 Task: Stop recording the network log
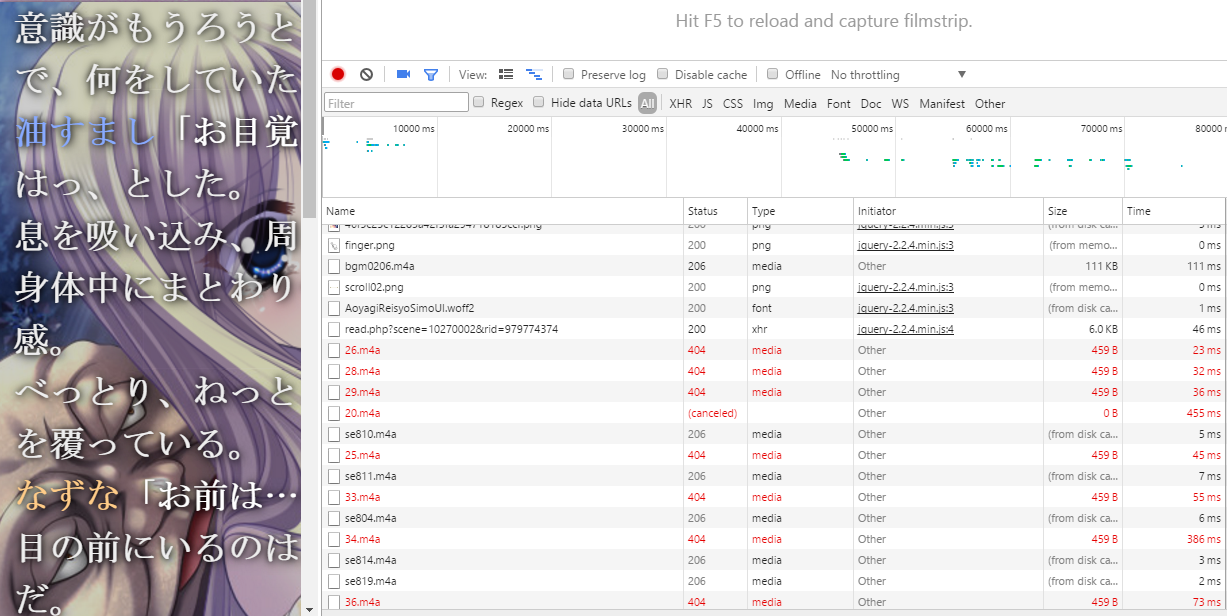click(338, 74)
